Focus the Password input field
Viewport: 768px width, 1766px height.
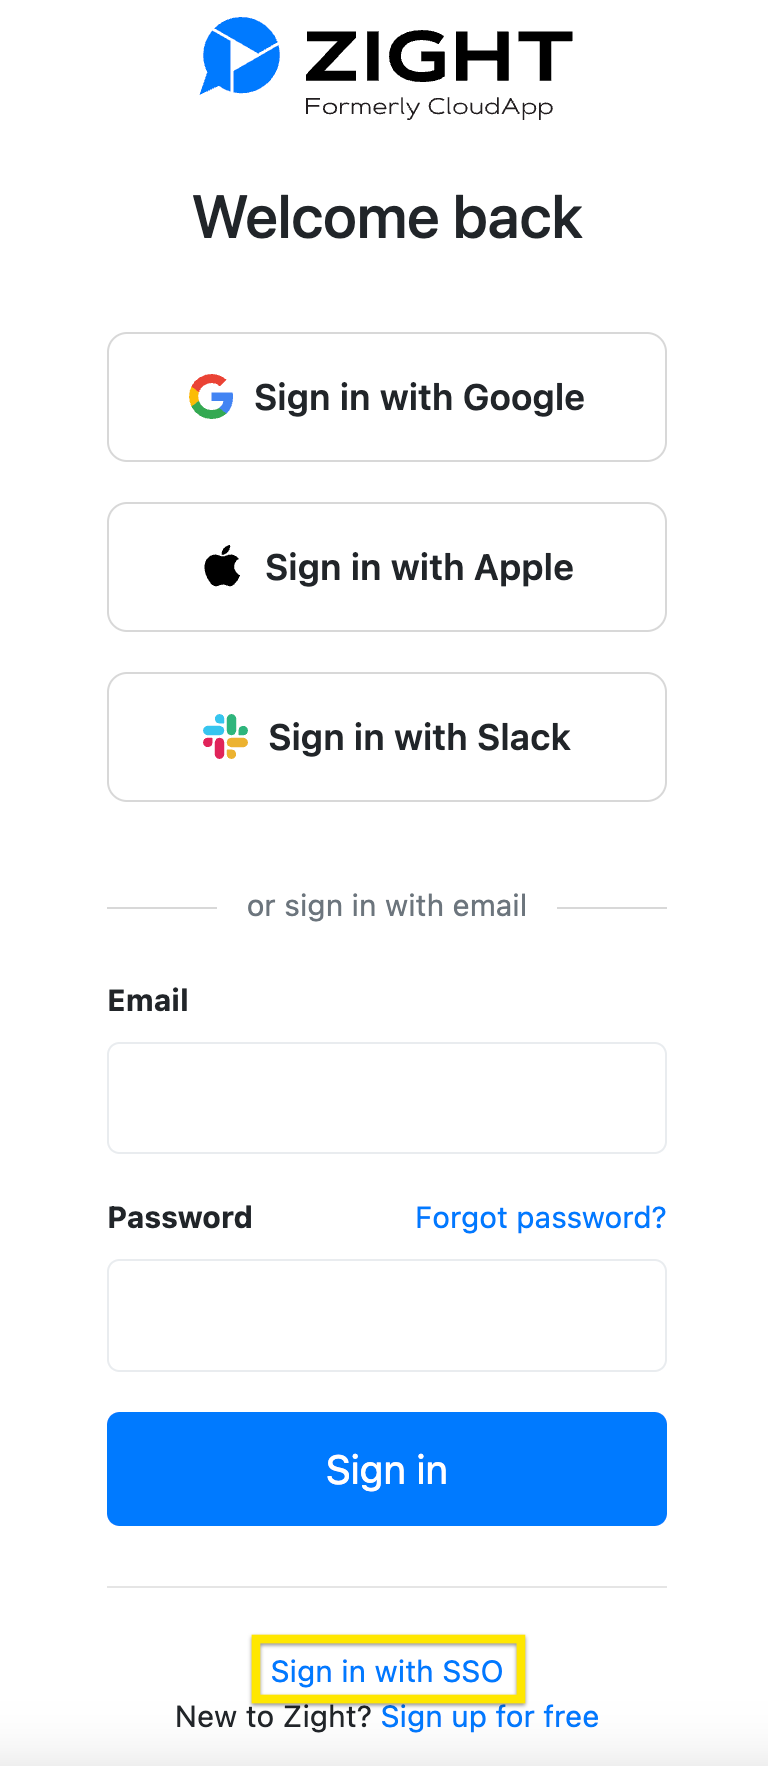(387, 1315)
